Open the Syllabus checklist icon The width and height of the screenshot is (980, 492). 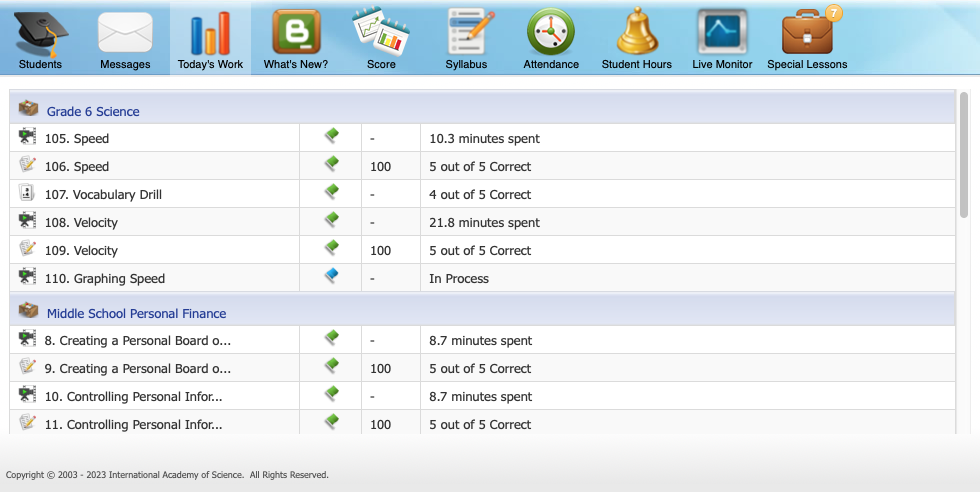[x=466, y=33]
